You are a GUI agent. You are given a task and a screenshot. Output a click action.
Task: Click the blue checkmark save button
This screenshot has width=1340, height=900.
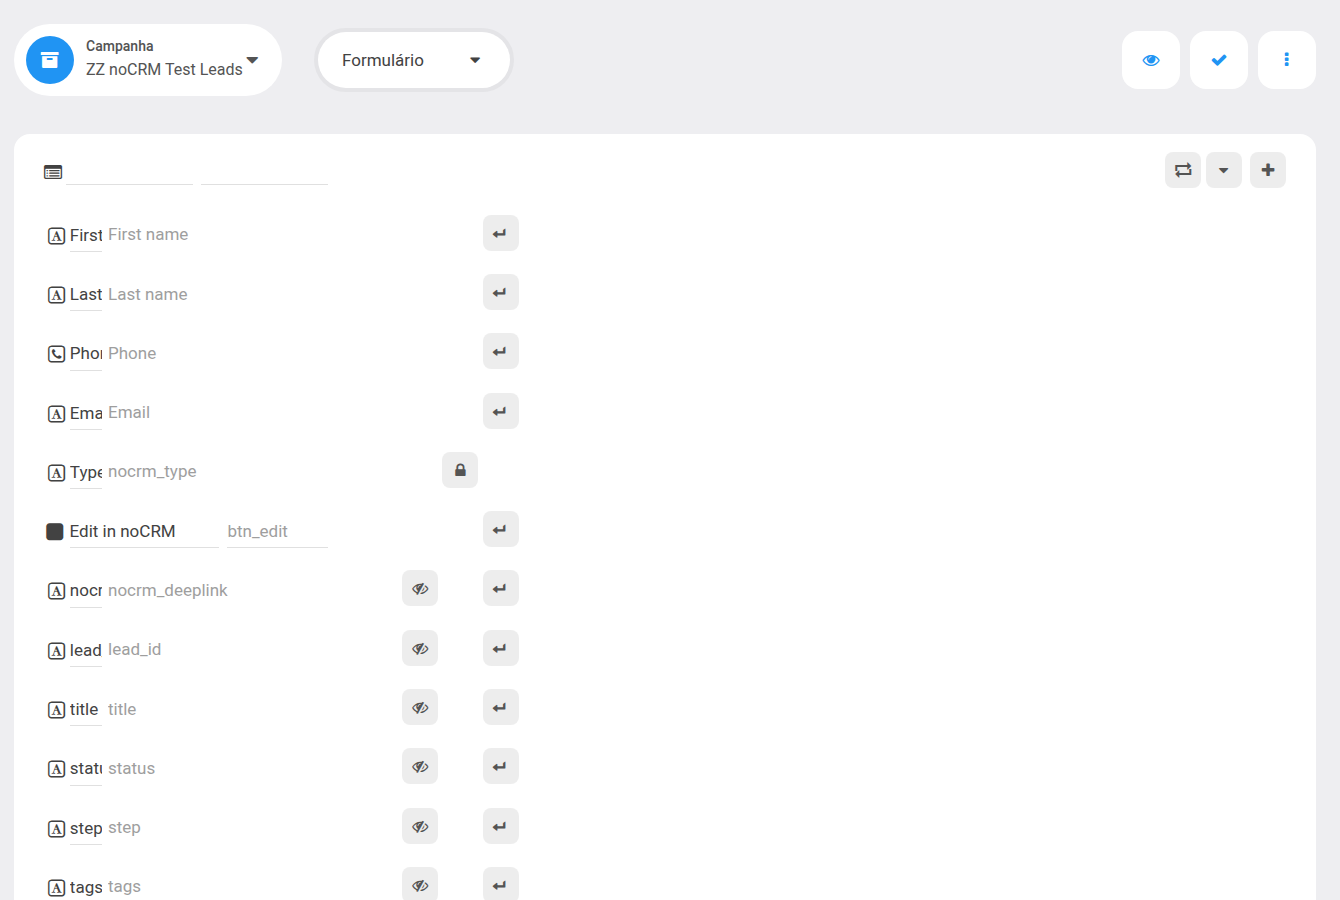pyautogui.click(x=1219, y=60)
